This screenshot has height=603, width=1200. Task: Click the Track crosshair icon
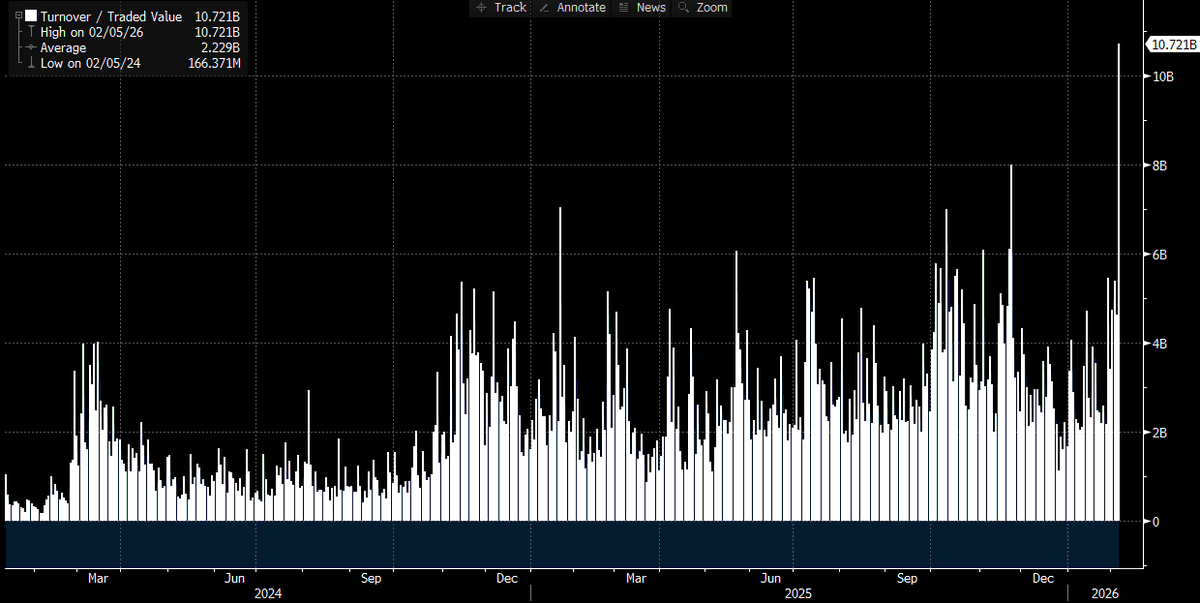pyautogui.click(x=482, y=8)
